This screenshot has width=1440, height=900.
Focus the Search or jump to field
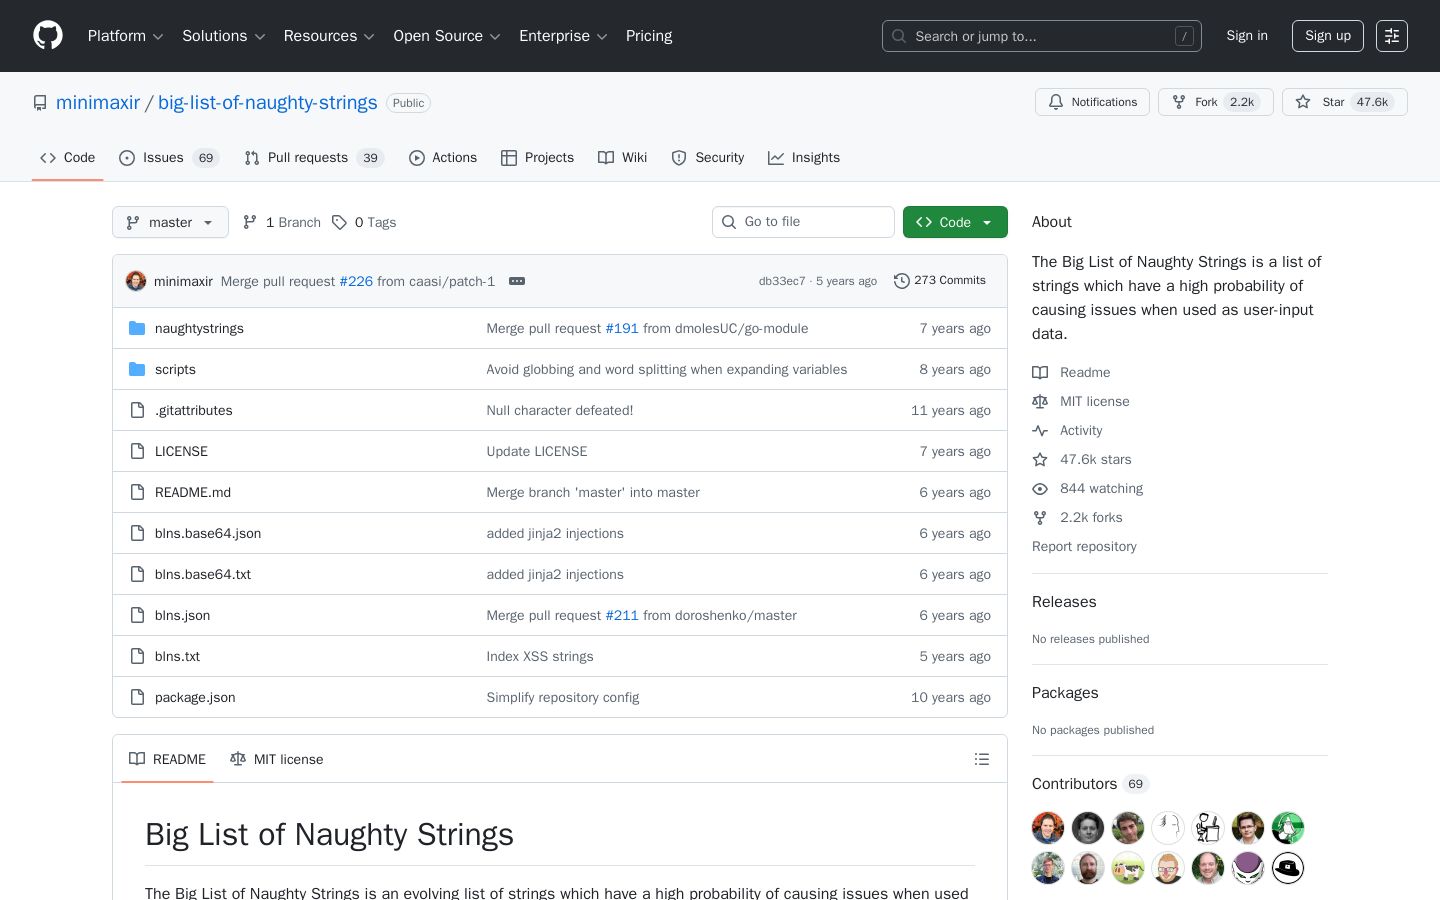1041,36
